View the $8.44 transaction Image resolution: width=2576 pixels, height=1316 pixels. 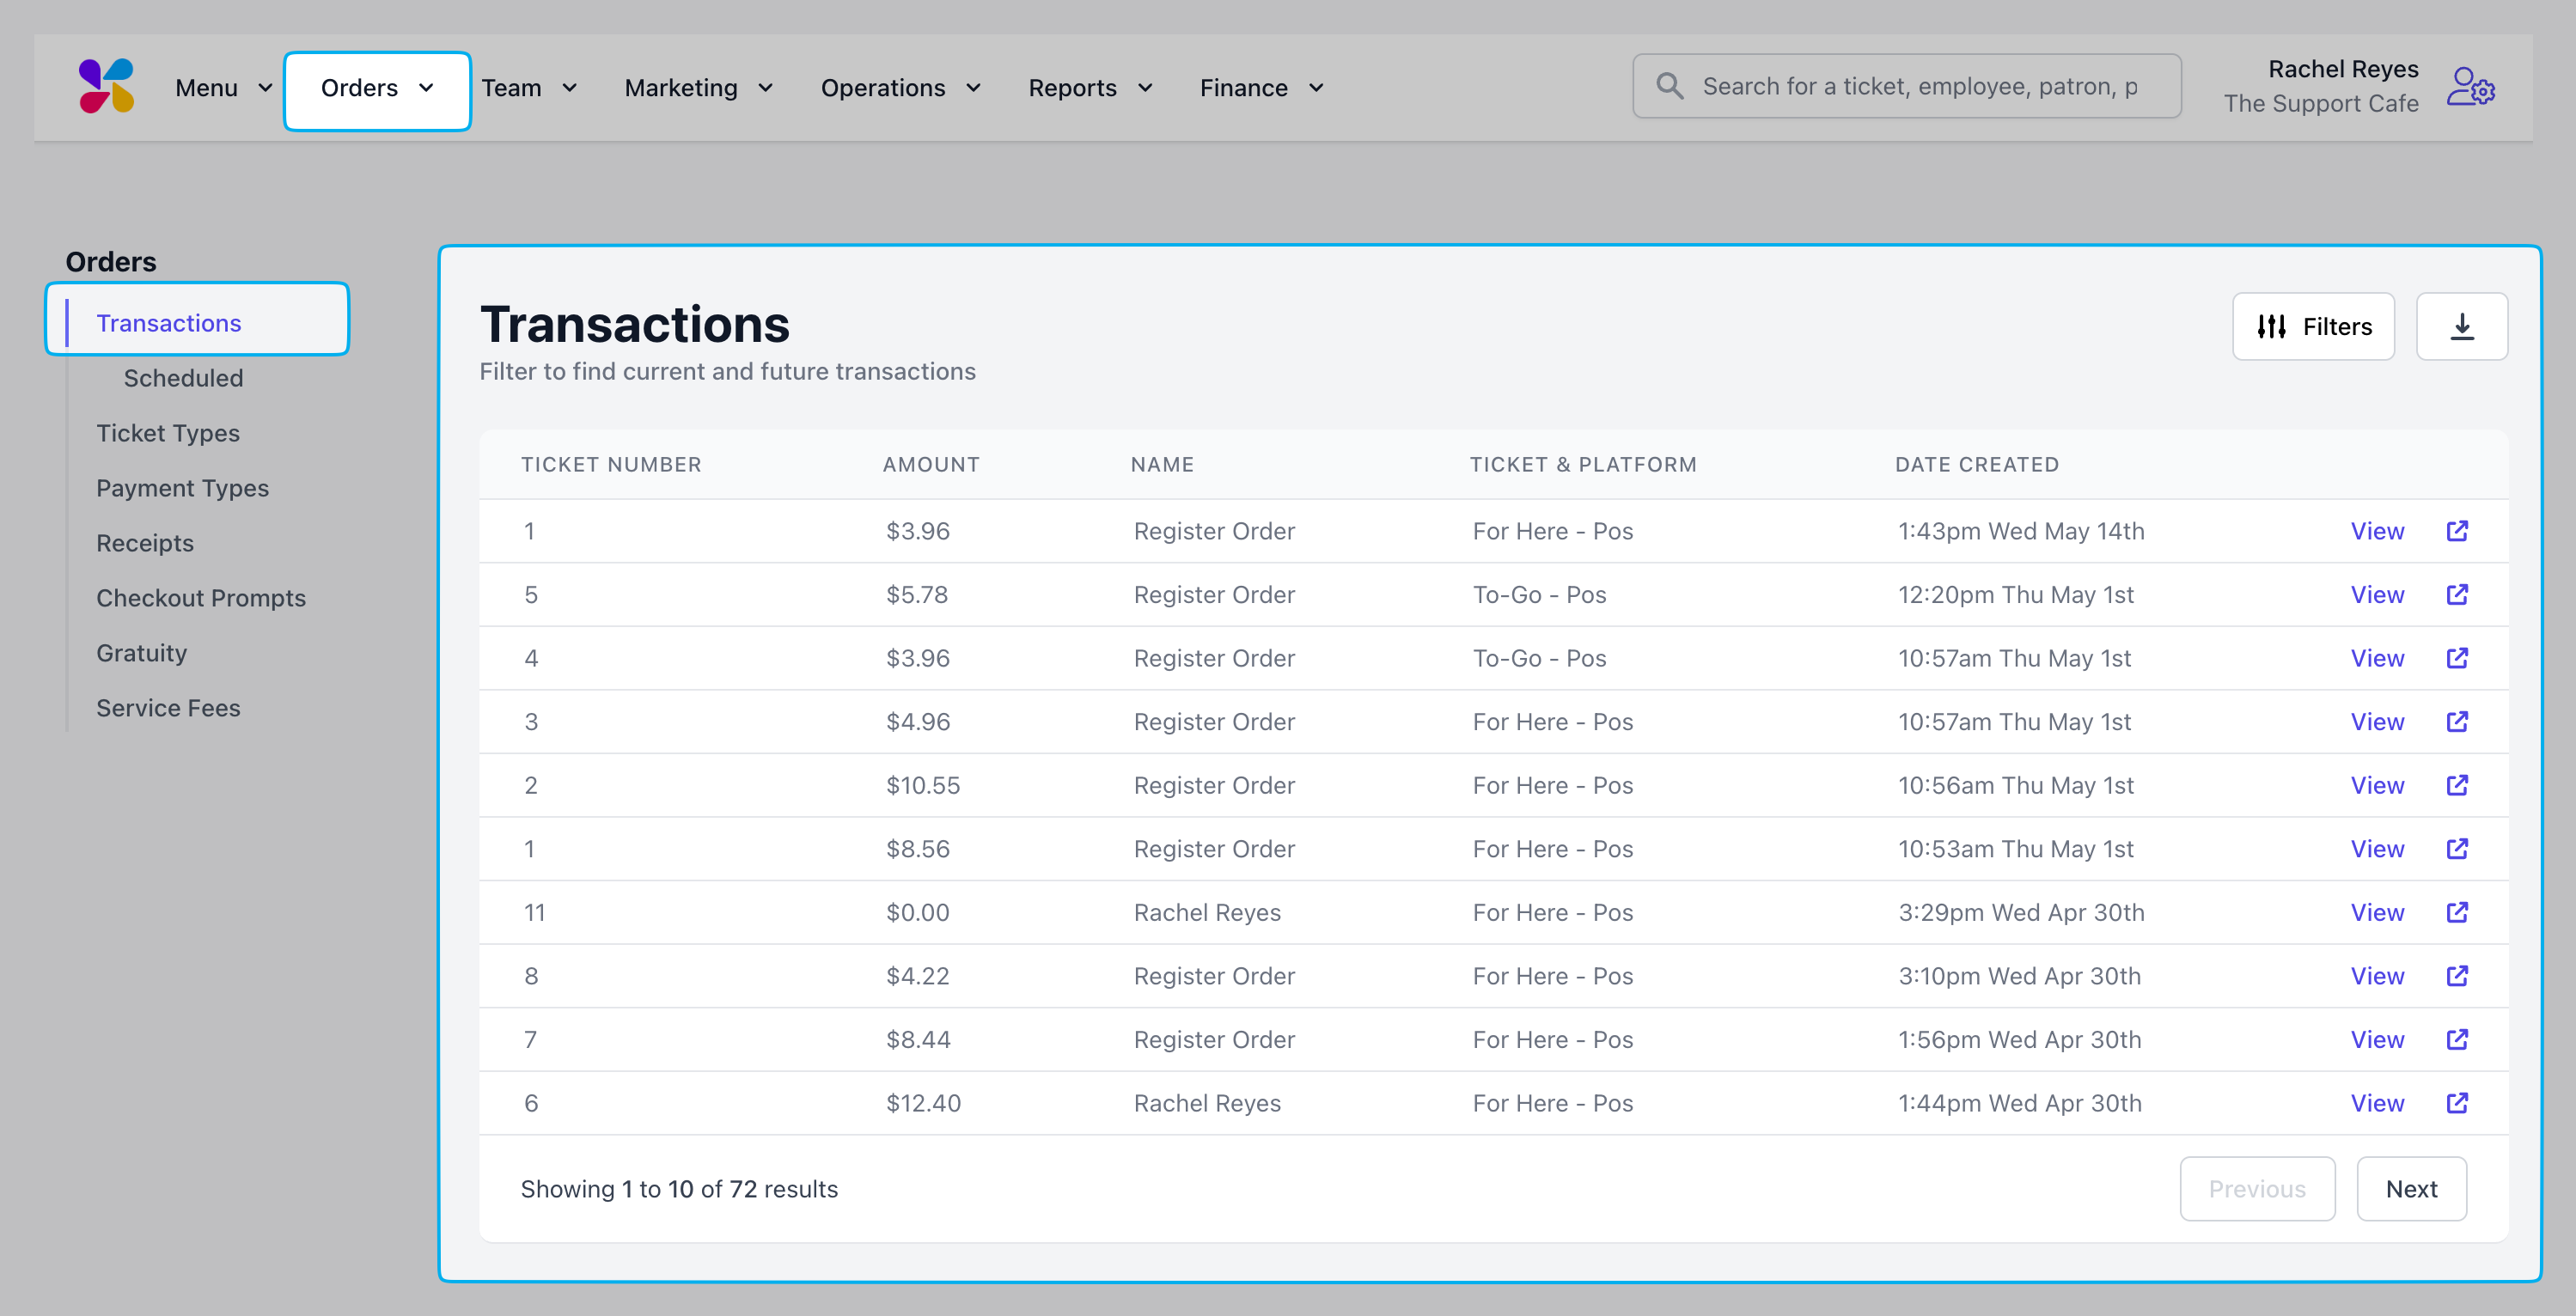[x=2376, y=1040]
